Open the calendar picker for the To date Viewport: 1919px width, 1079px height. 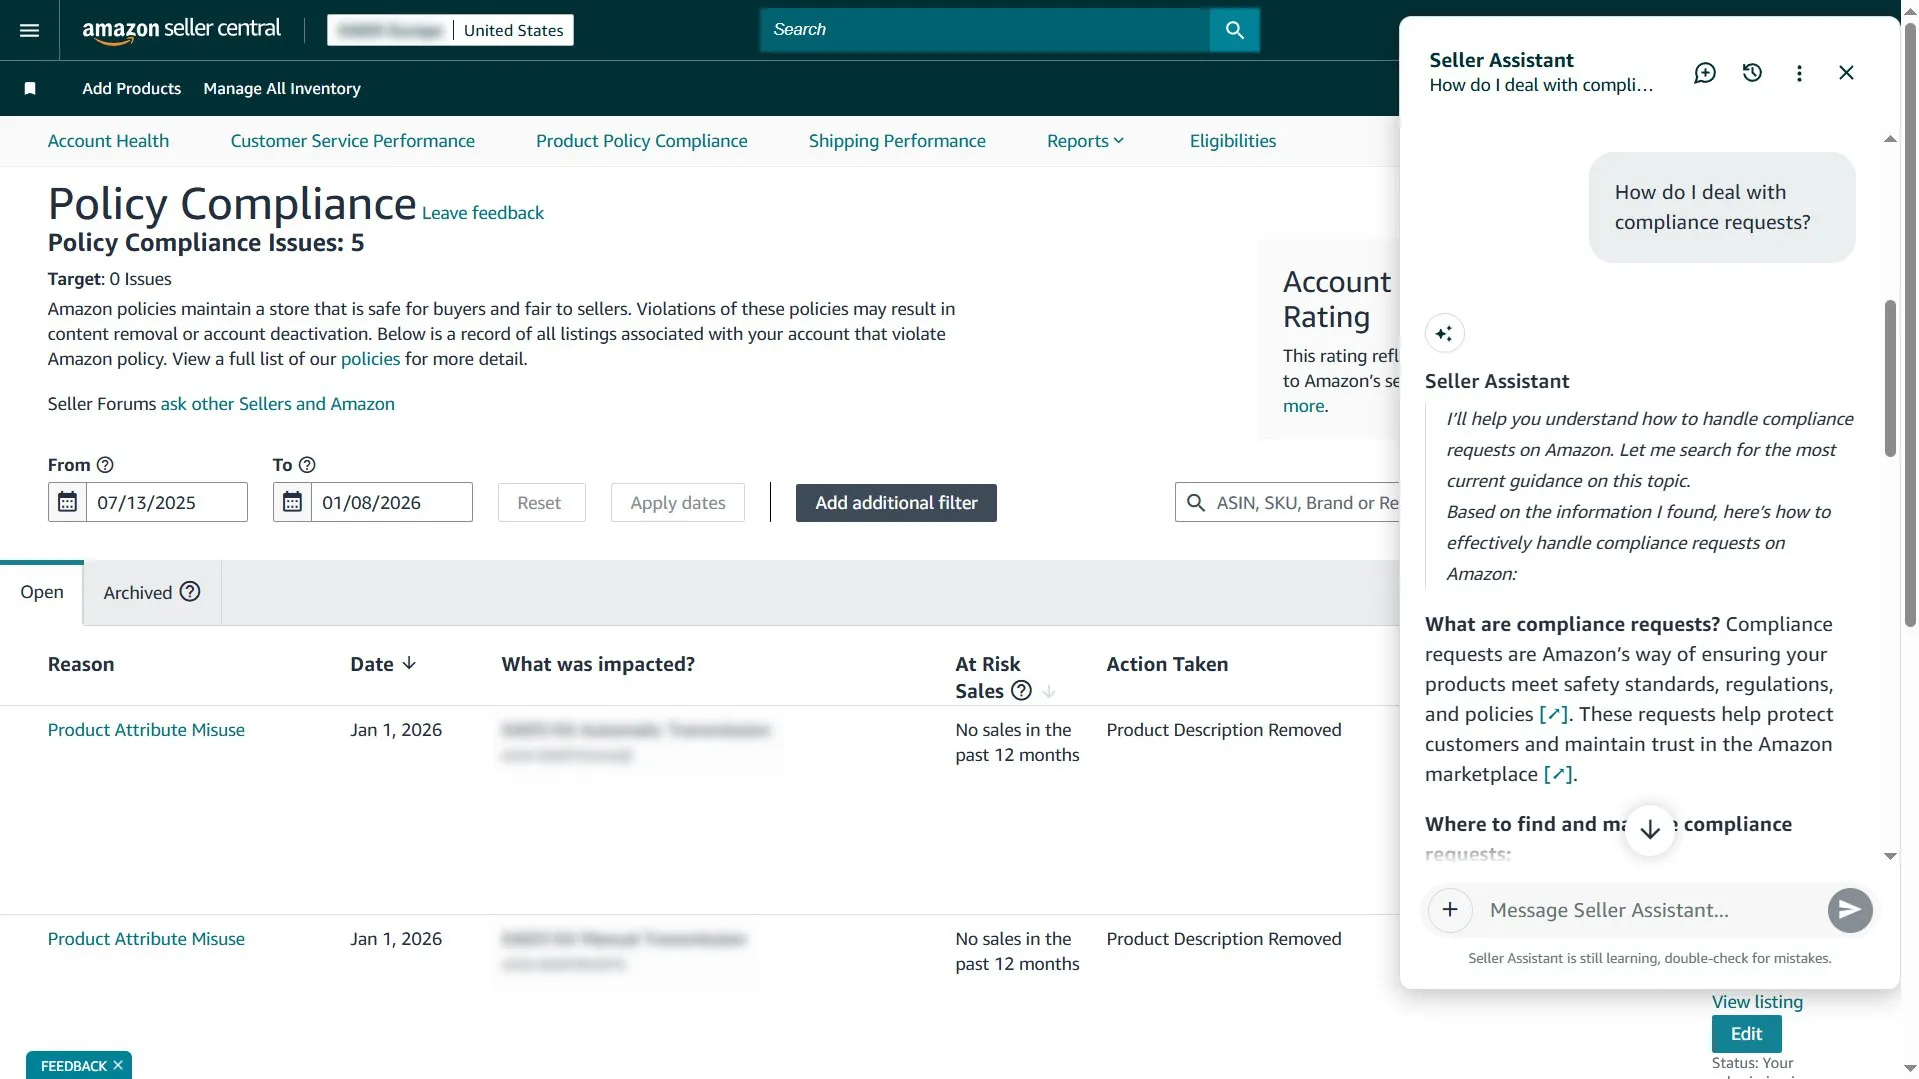coord(291,502)
